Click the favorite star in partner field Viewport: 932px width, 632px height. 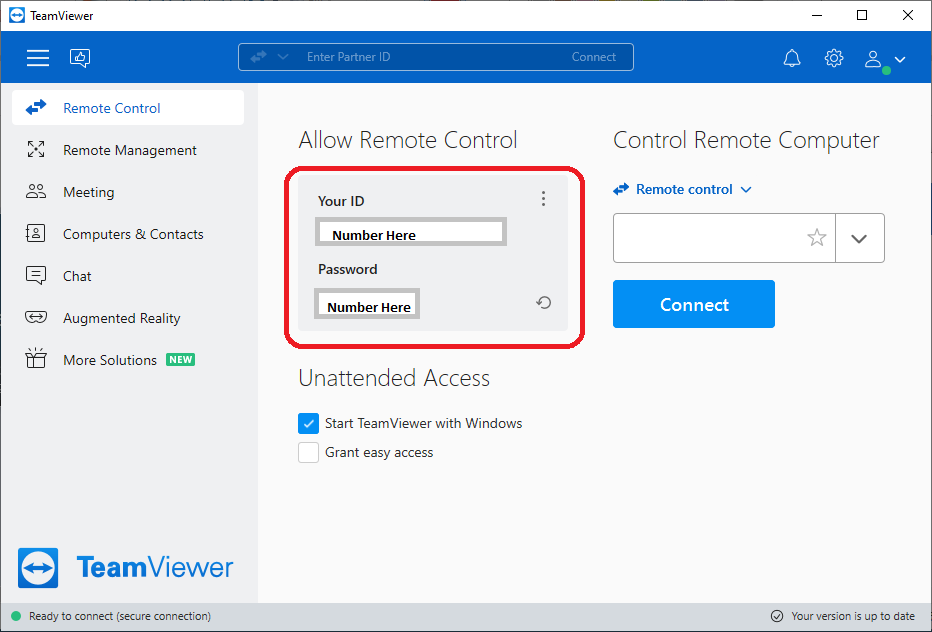click(x=817, y=238)
